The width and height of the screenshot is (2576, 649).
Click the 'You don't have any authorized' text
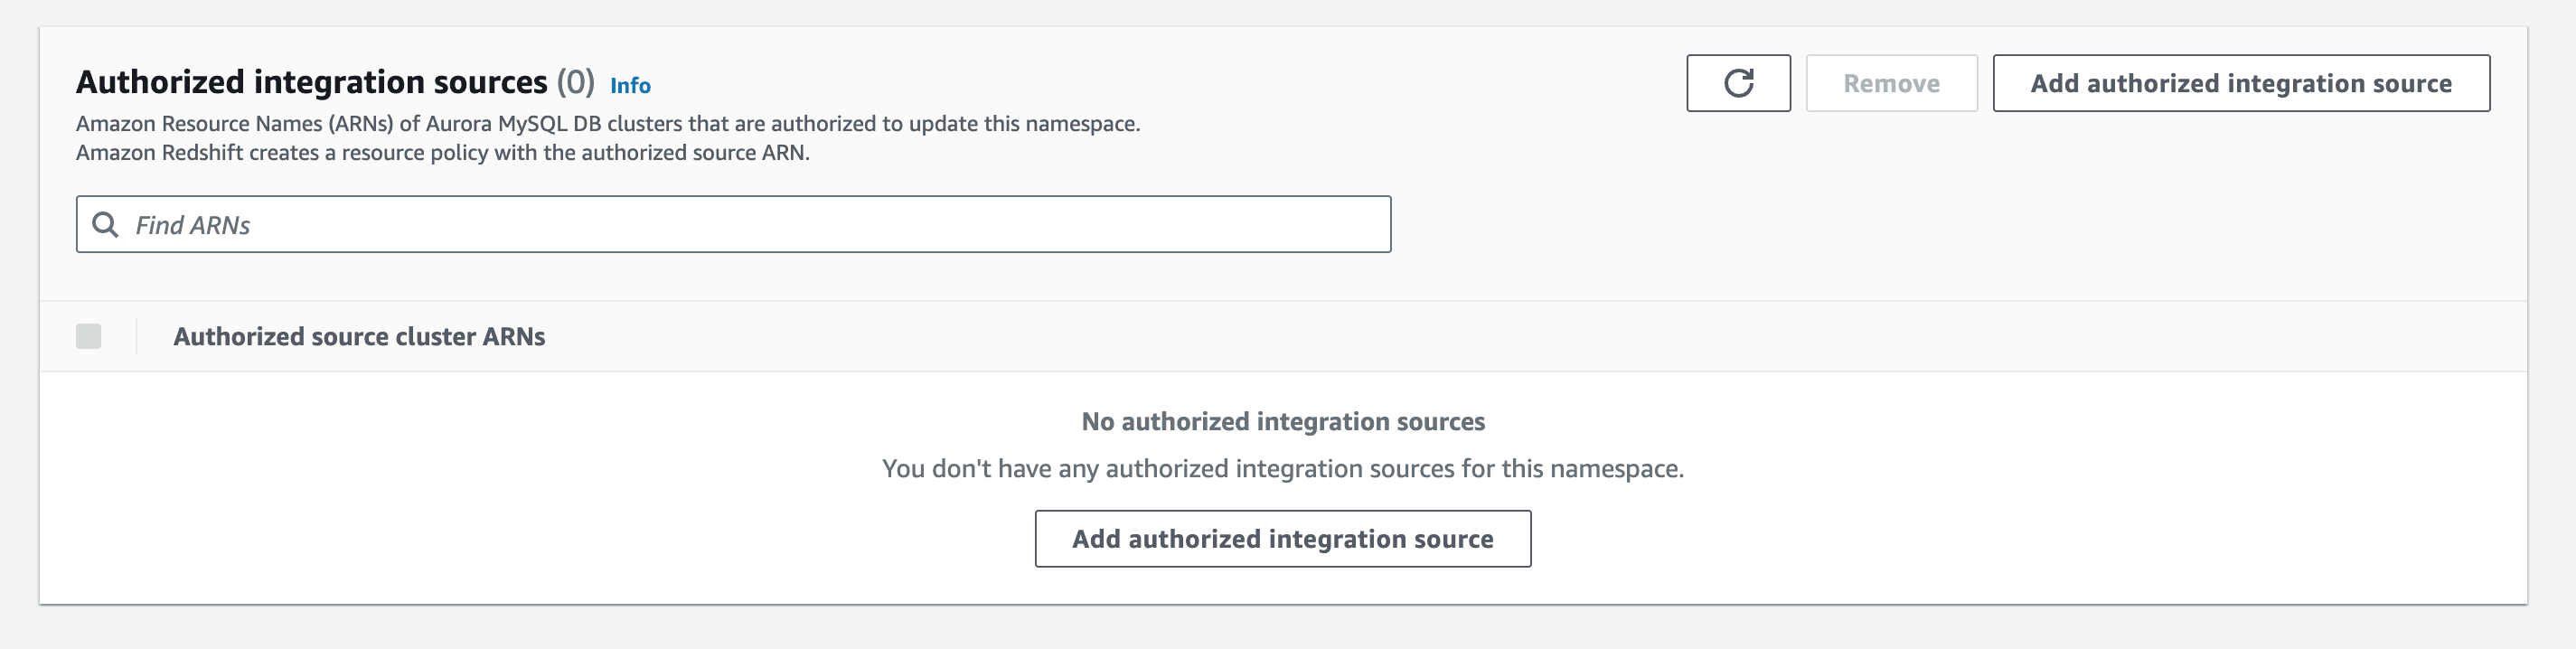pos(1283,469)
